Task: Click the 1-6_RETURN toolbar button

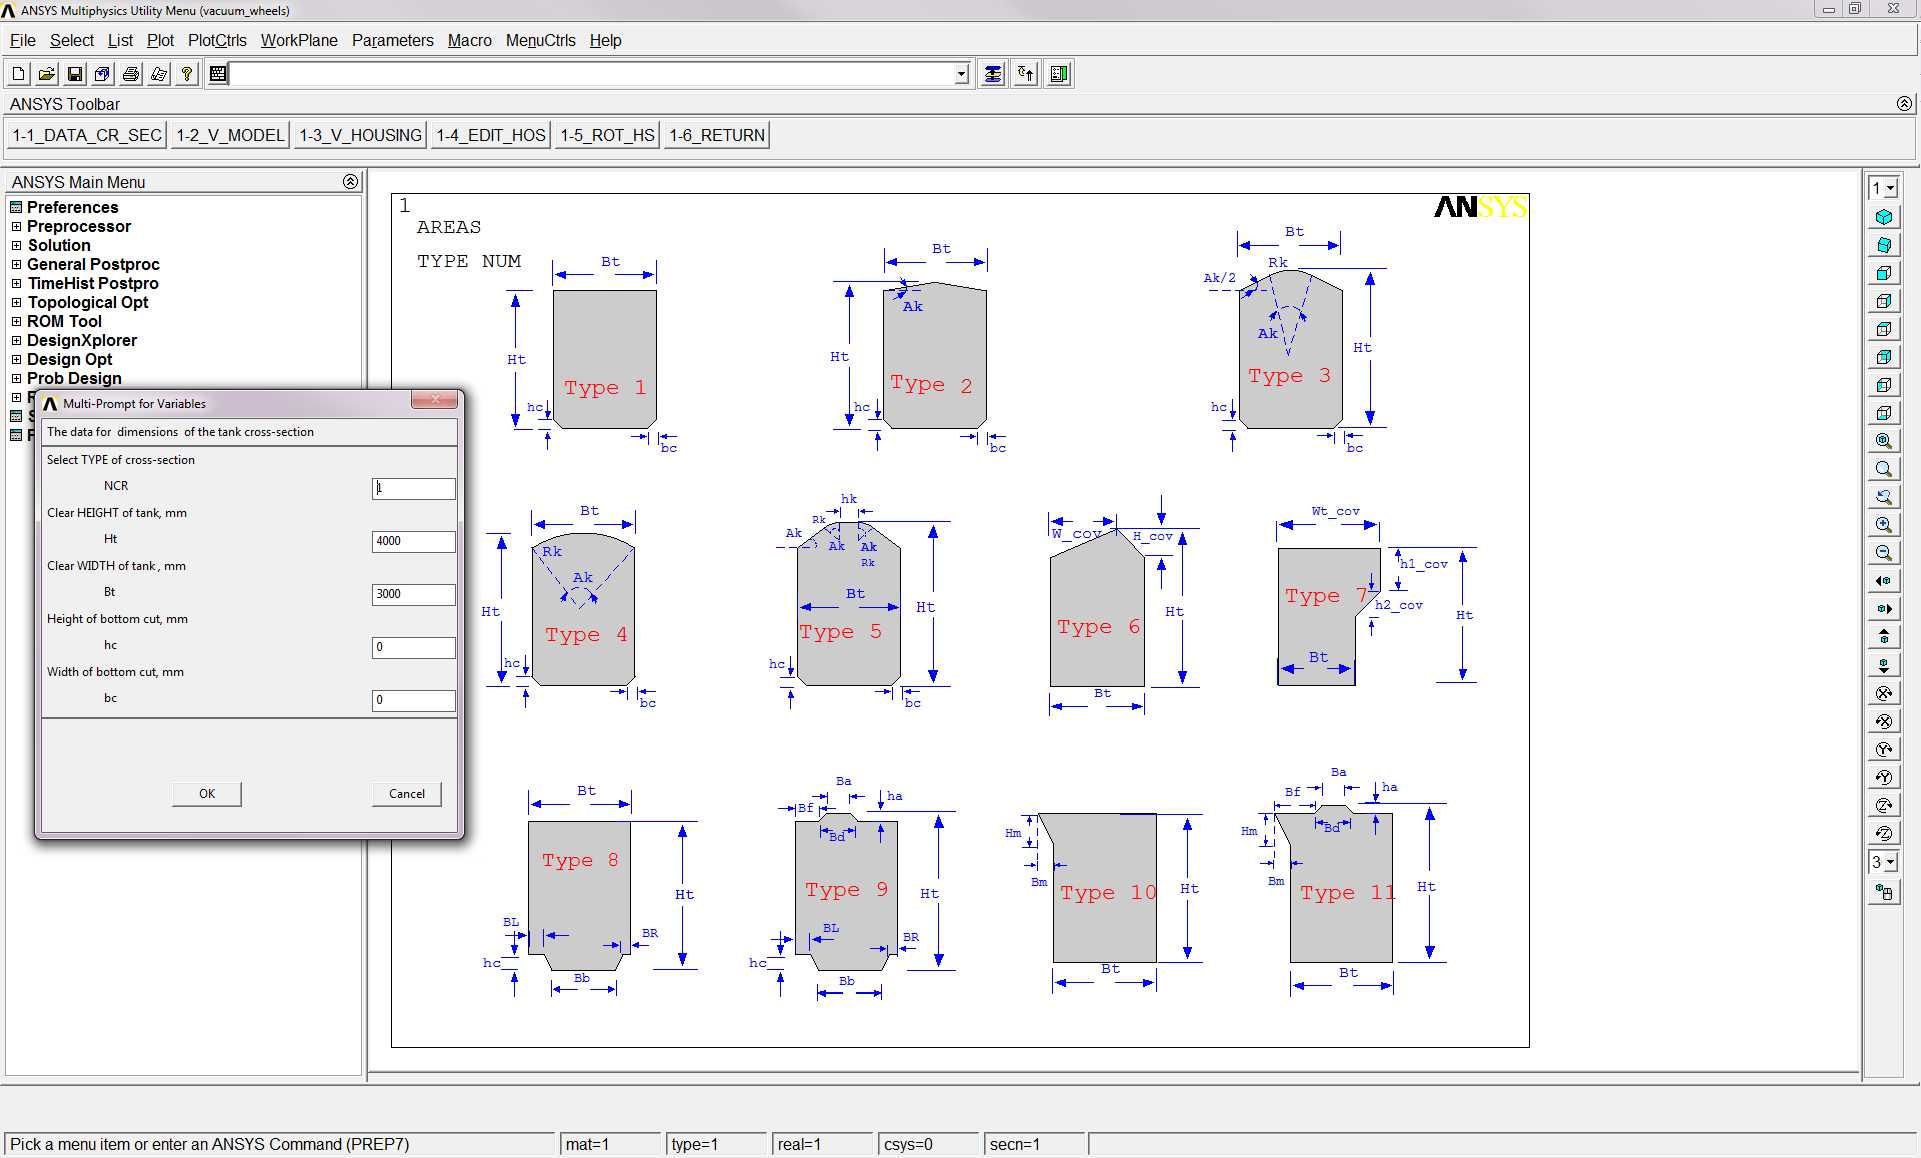Action: click(x=717, y=135)
